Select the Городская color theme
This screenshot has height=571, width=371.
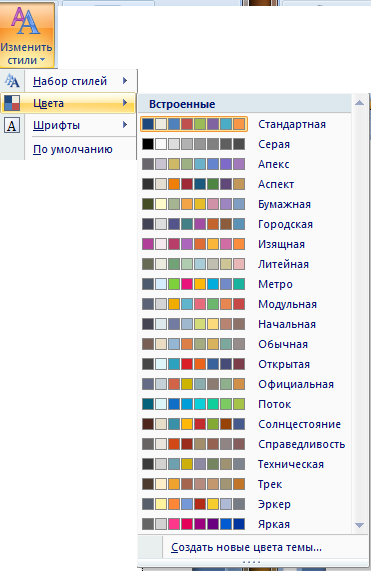pyautogui.click(x=245, y=224)
